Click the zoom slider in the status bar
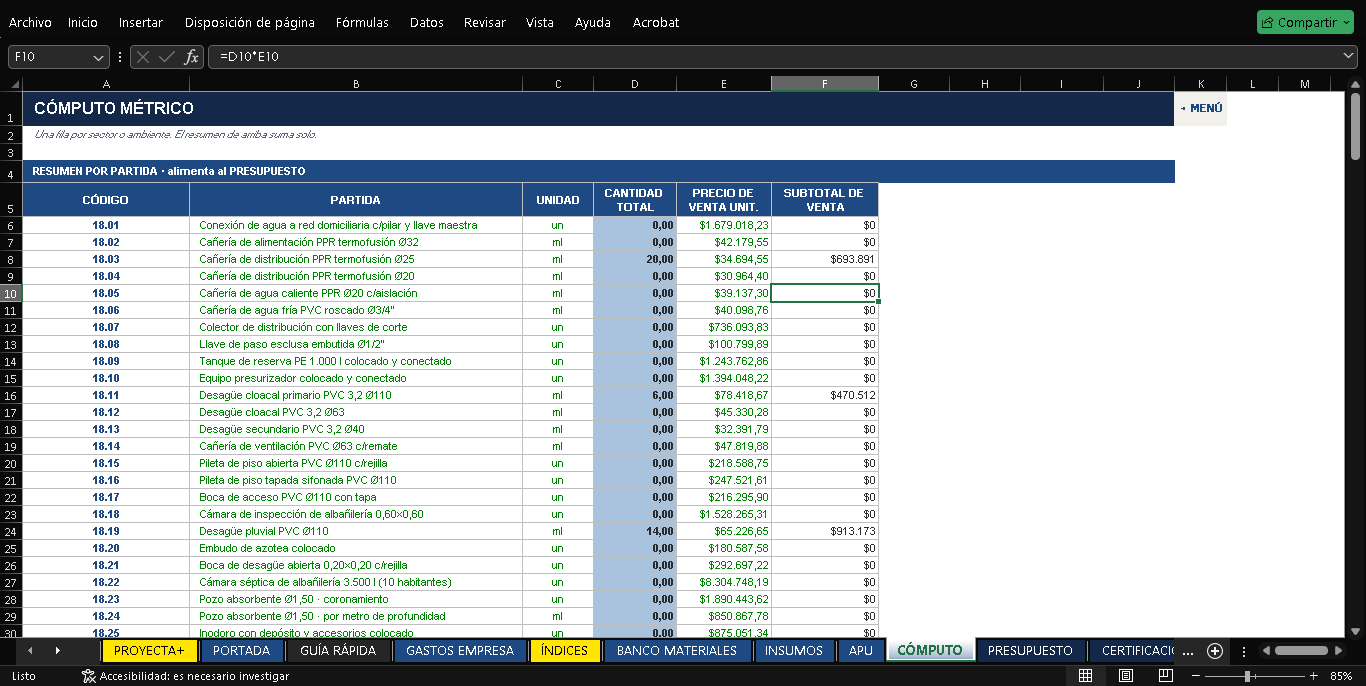Viewport: 1366px width, 686px height. tap(1253, 676)
